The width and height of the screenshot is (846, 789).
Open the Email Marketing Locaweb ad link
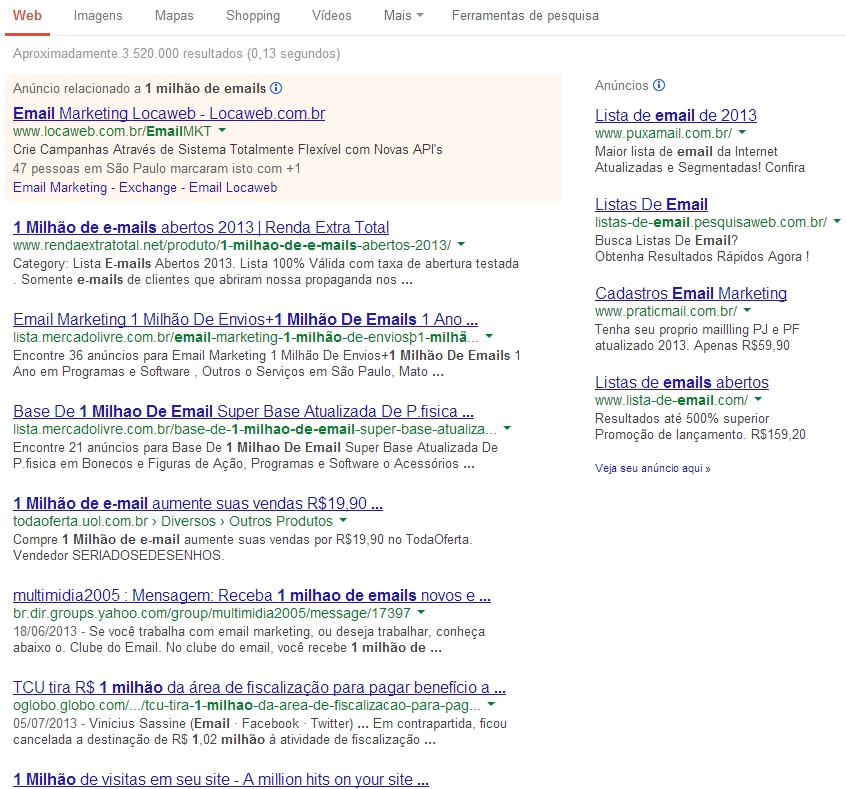(169, 113)
